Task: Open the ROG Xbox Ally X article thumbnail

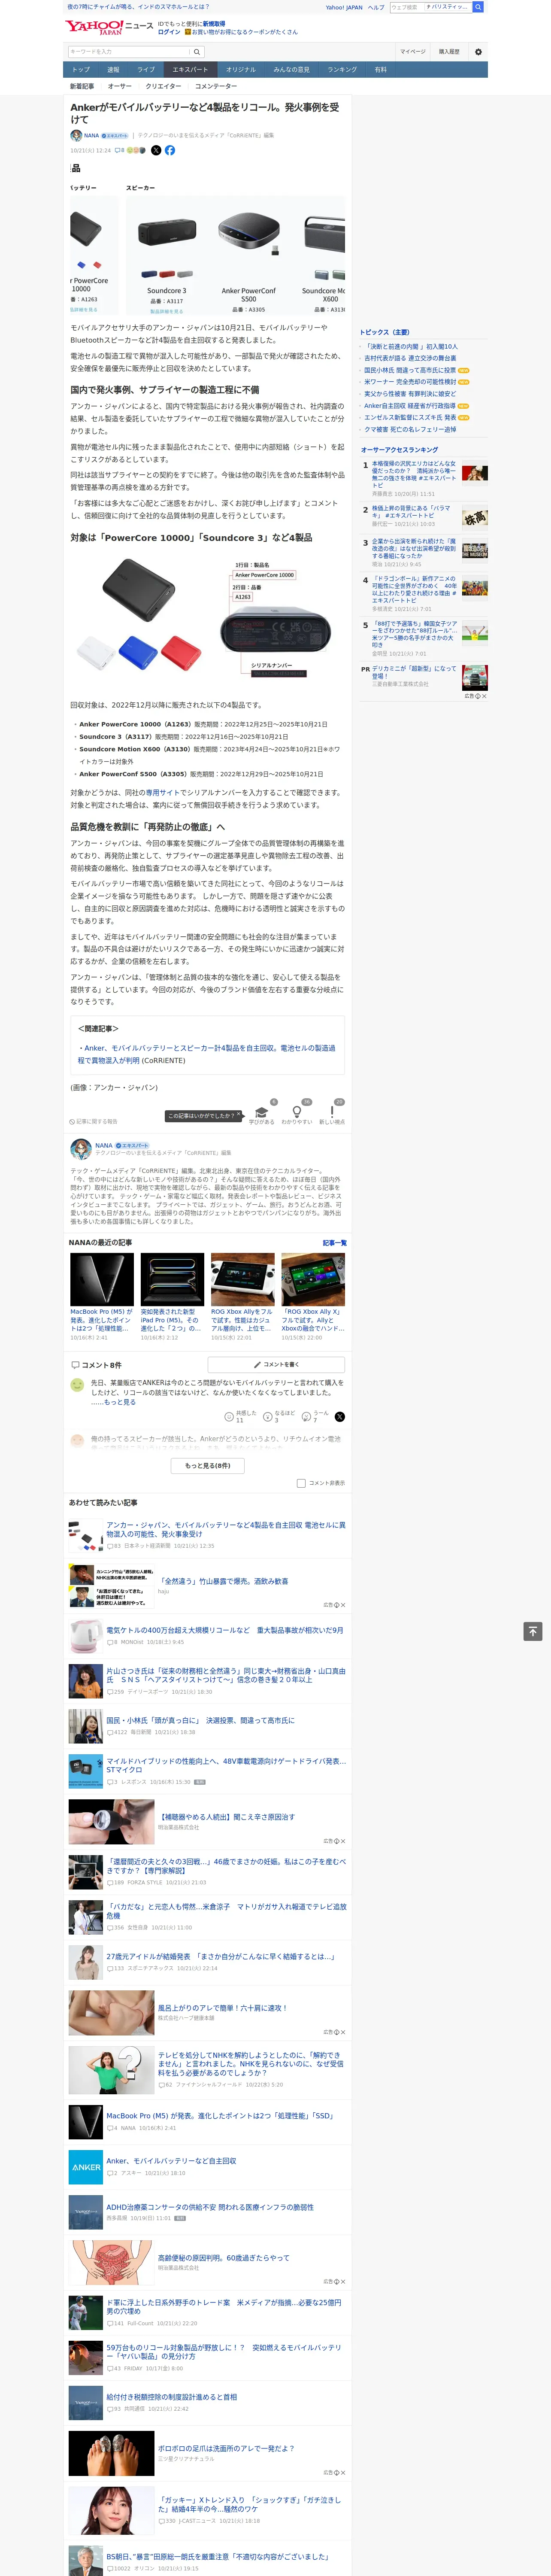Action: pyautogui.click(x=313, y=1279)
